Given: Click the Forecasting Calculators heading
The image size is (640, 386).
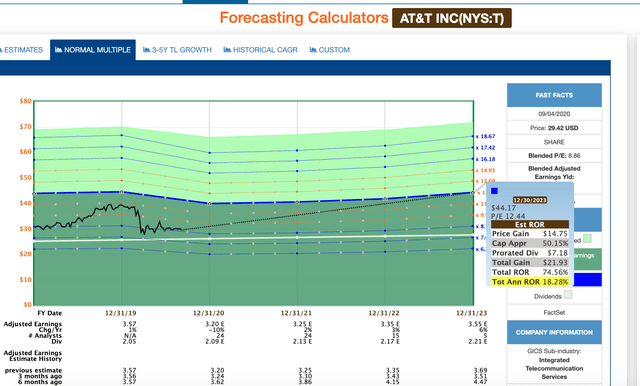Looking at the screenshot, I should 304,18.
